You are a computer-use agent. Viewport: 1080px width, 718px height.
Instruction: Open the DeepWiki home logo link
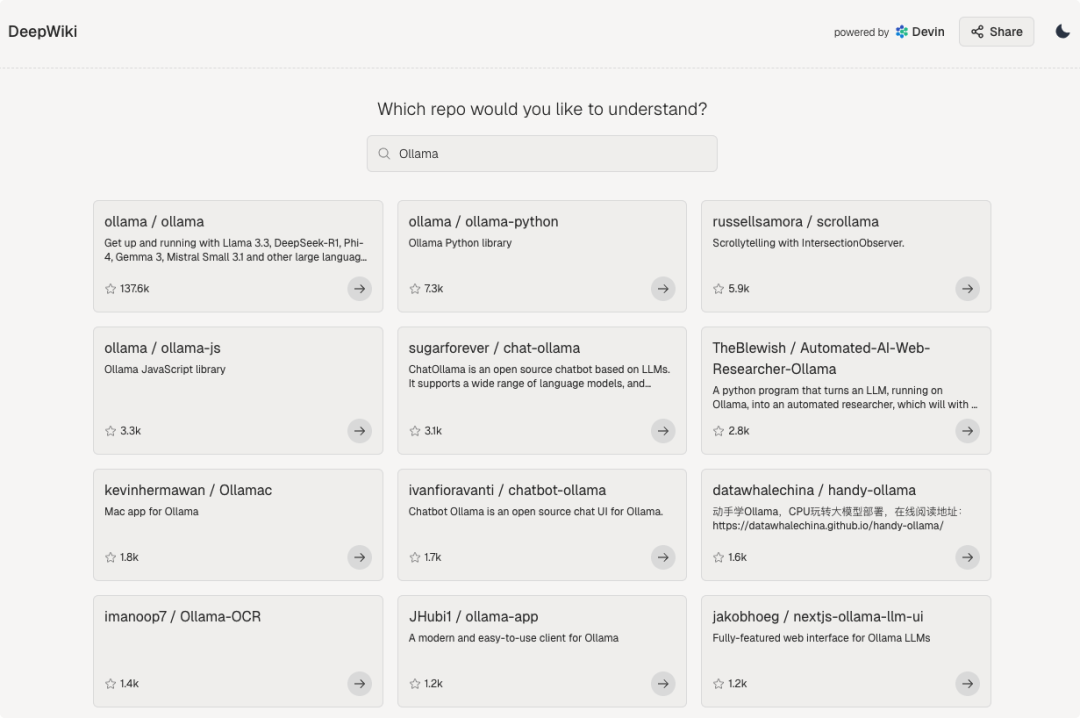[x=43, y=31]
